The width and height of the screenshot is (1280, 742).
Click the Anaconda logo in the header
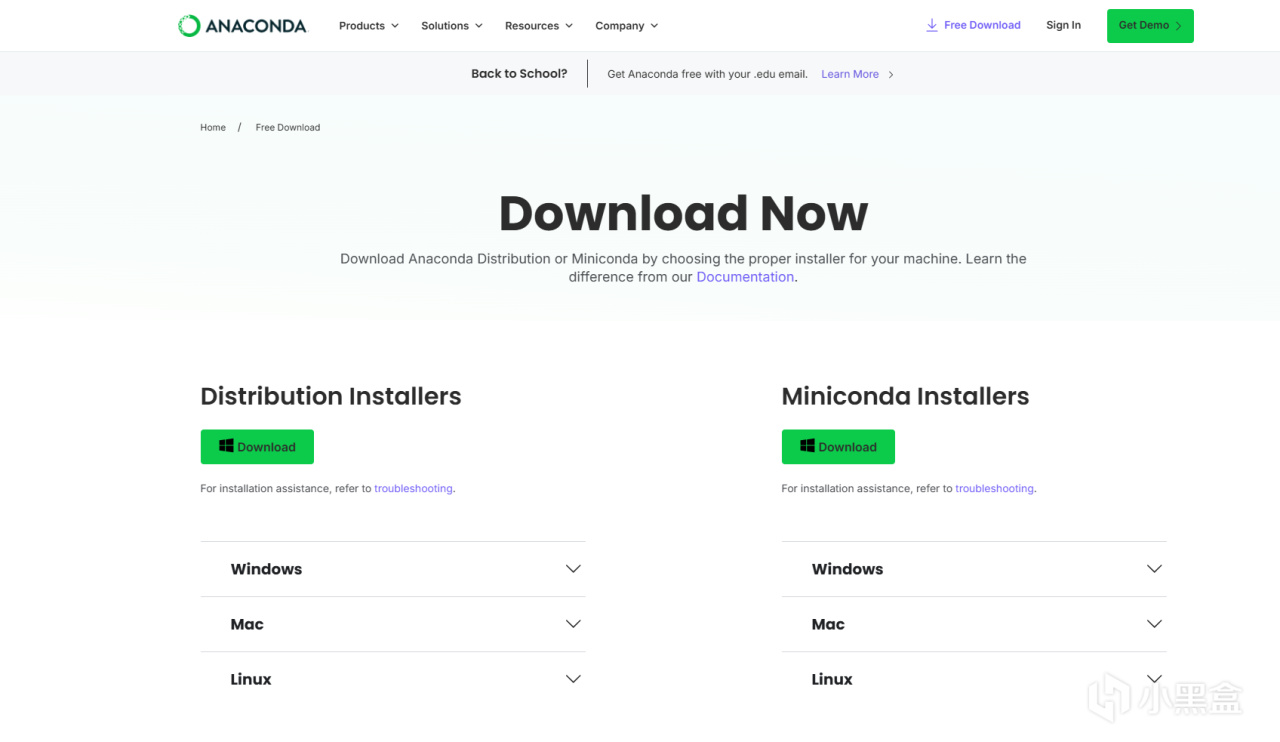[x=242, y=26]
